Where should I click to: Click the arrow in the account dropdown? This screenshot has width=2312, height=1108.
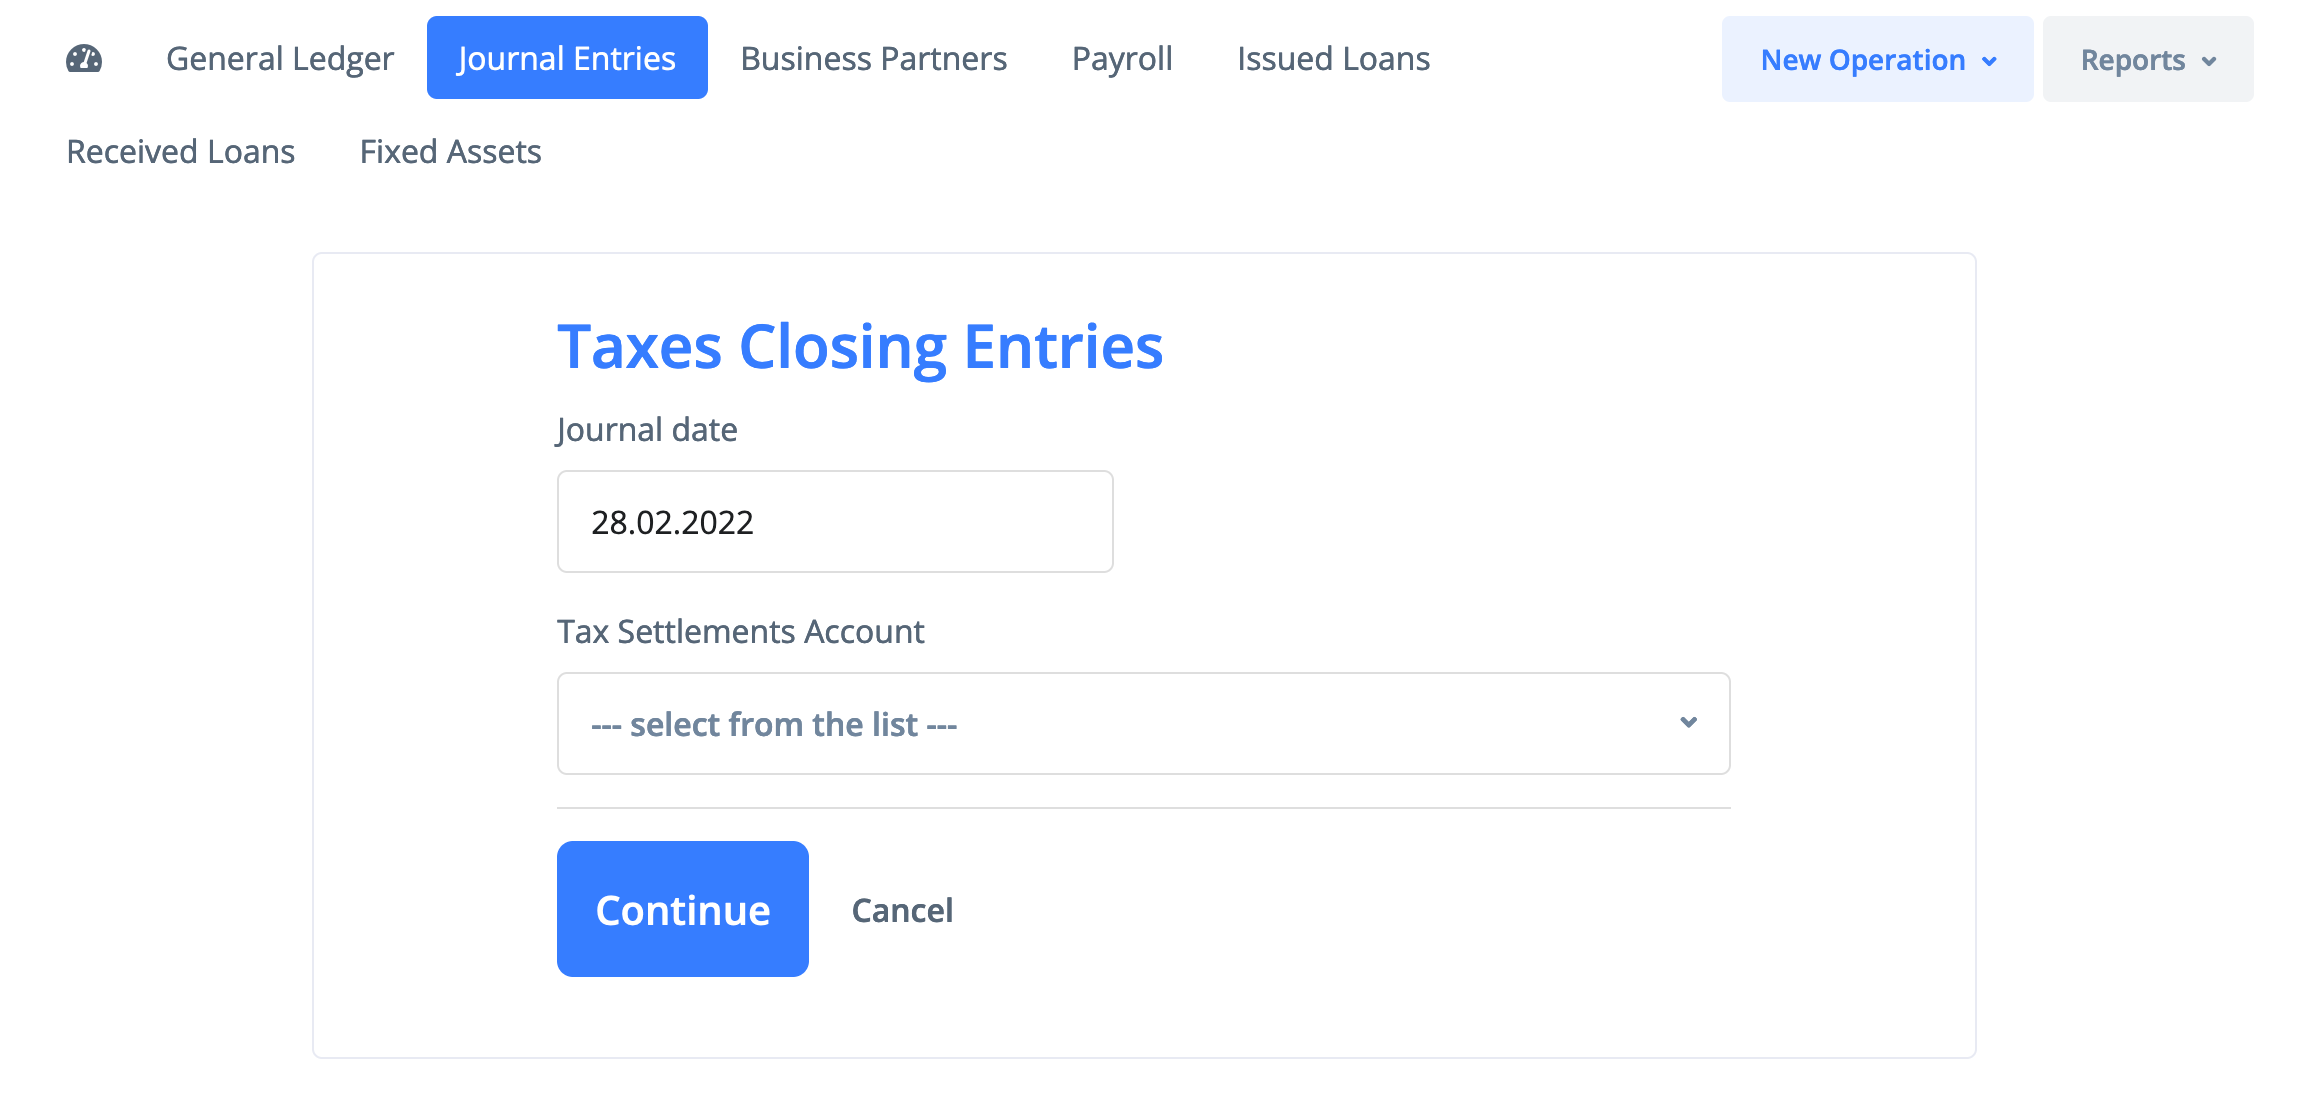pyautogui.click(x=1689, y=722)
